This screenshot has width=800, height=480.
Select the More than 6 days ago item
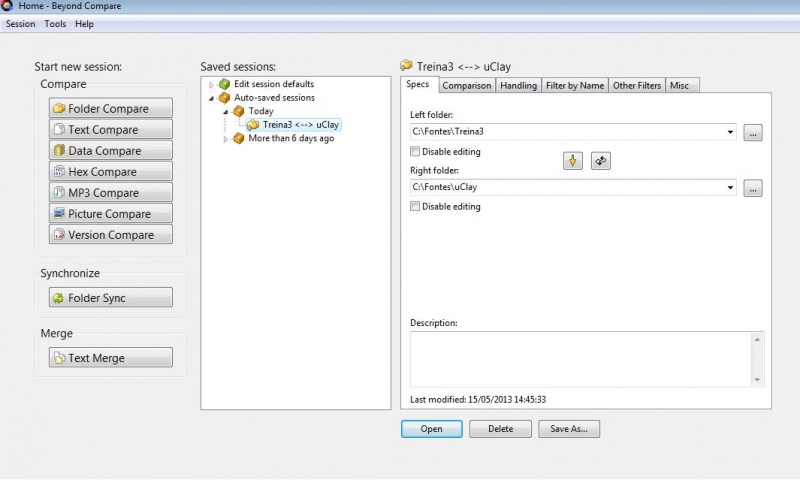(x=291, y=138)
